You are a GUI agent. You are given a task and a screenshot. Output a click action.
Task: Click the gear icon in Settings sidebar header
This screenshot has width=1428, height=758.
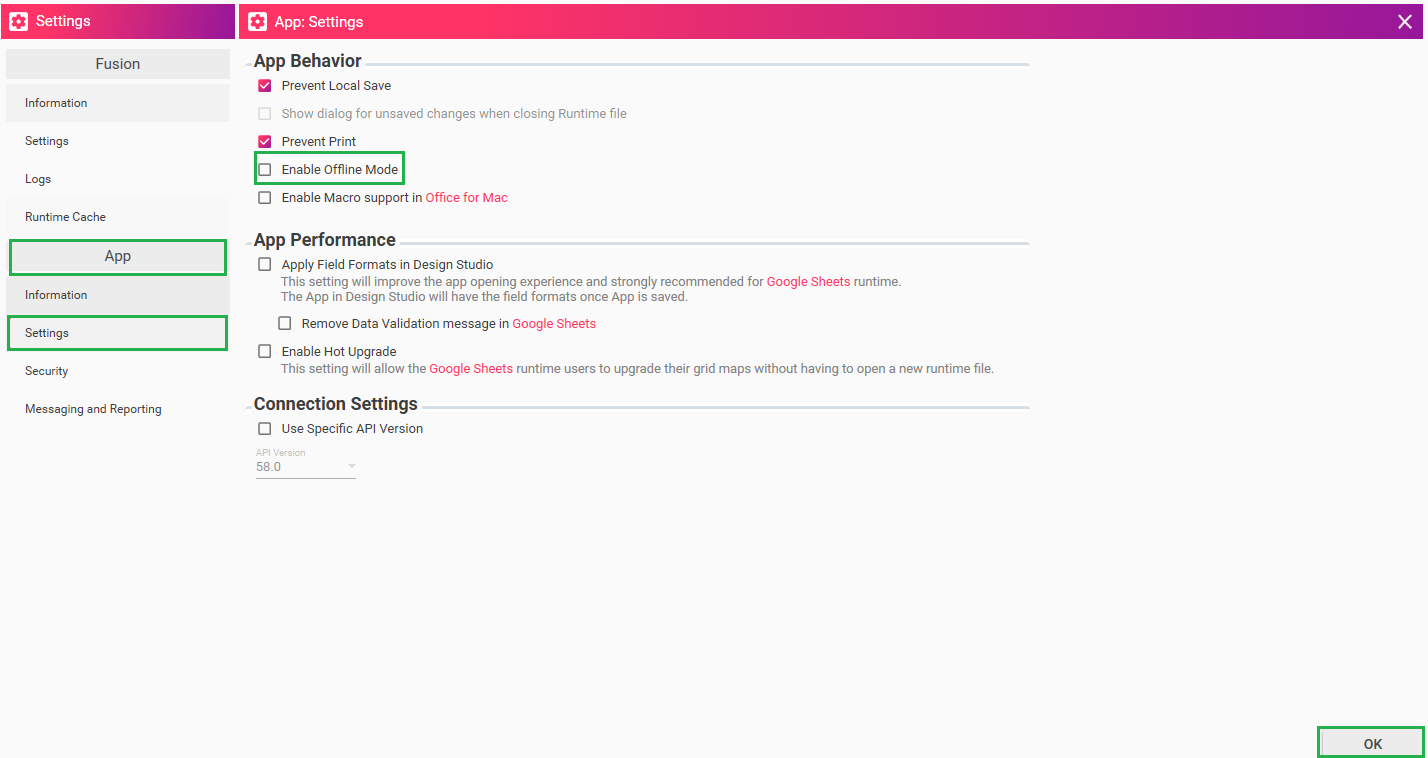point(18,21)
